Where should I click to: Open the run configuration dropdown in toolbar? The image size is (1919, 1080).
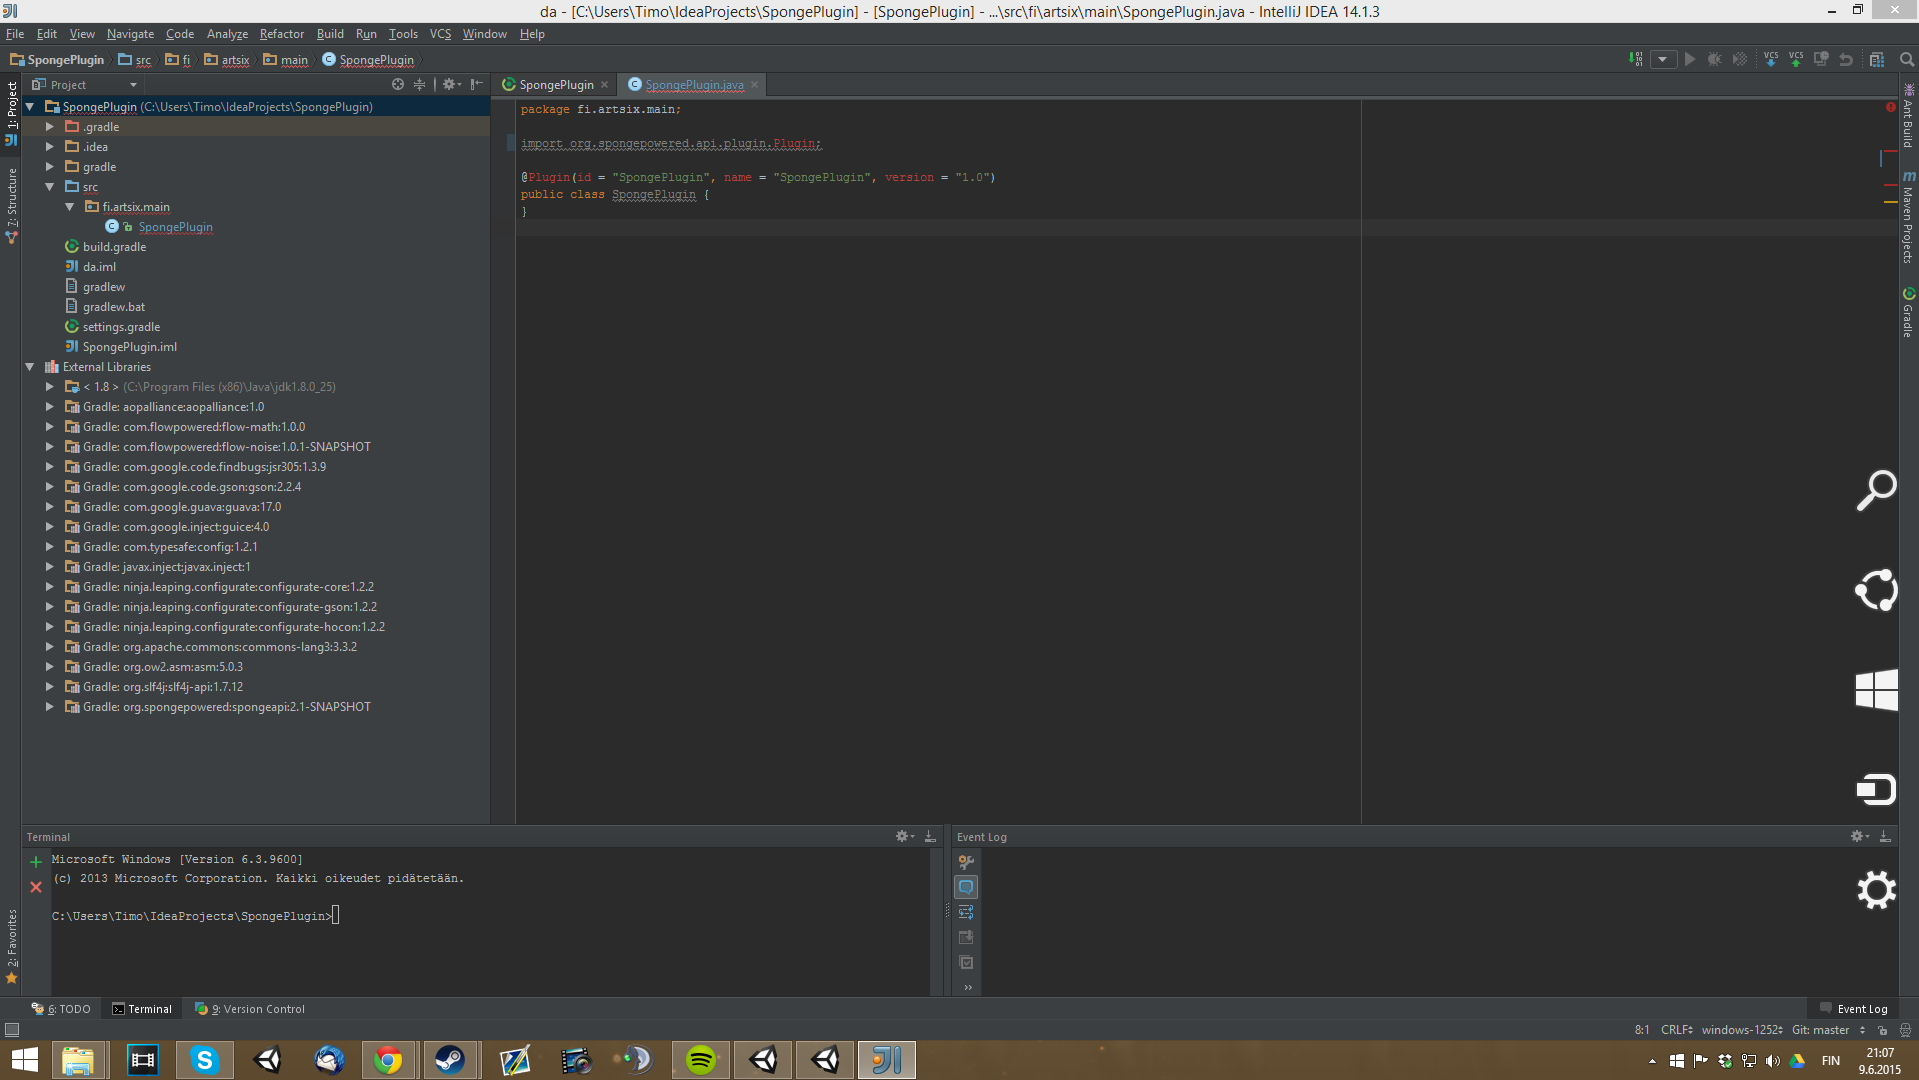pyautogui.click(x=1663, y=59)
